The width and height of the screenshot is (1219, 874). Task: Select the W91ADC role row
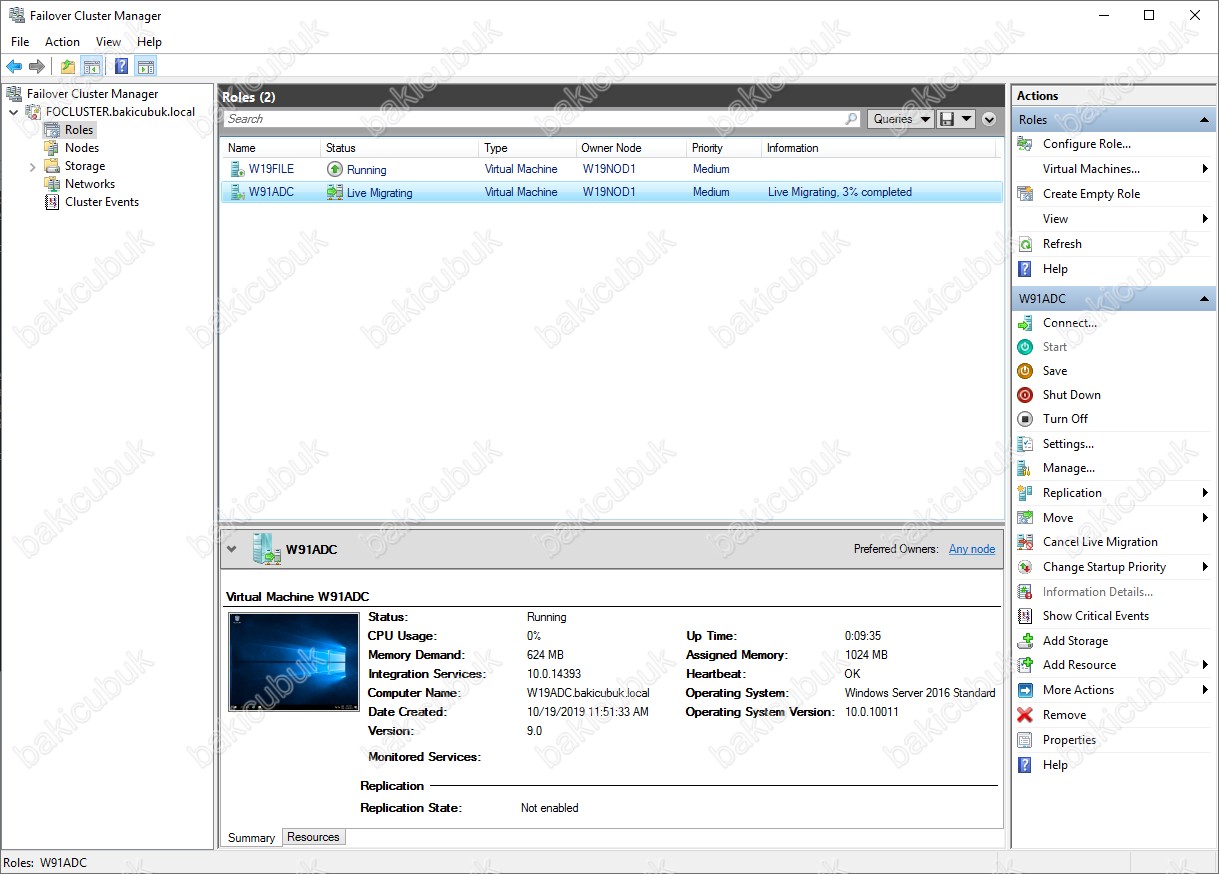[611, 192]
